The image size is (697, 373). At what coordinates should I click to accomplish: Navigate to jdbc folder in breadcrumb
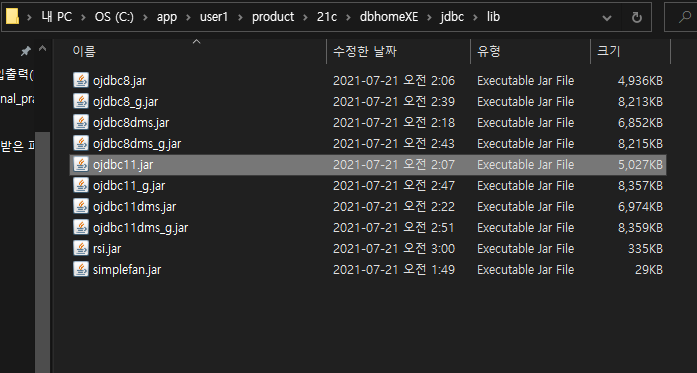click(x=452, y=17)
